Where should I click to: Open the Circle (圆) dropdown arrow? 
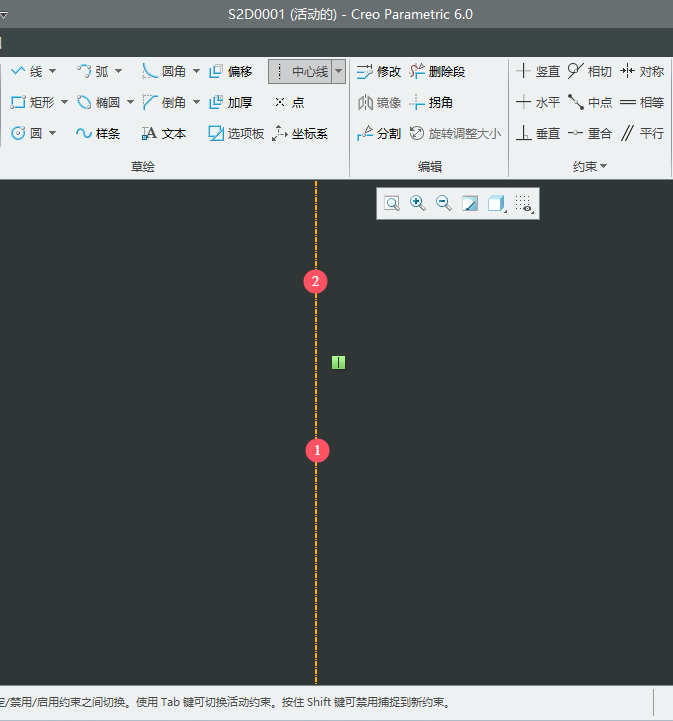tap(52, 133)
